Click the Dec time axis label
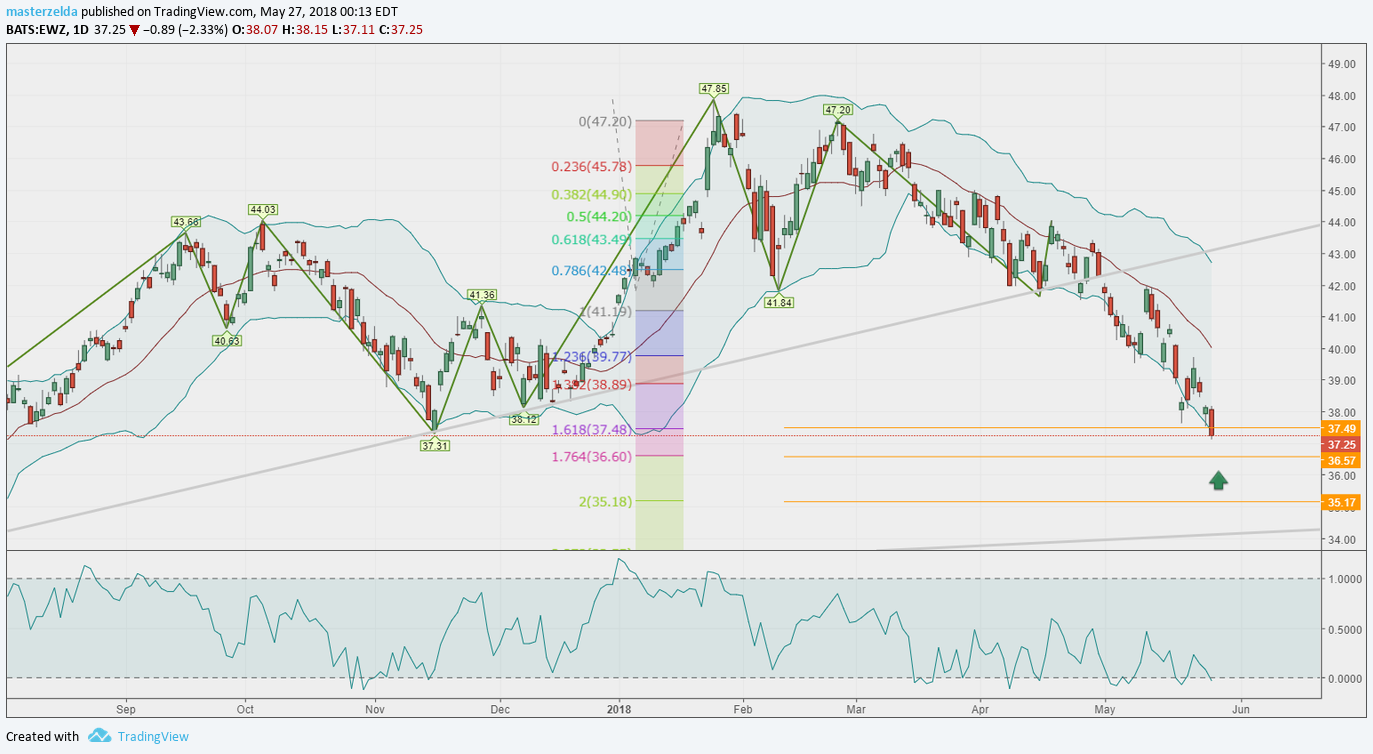Viewport: 1373px width, 754px height. coord(500,709)
